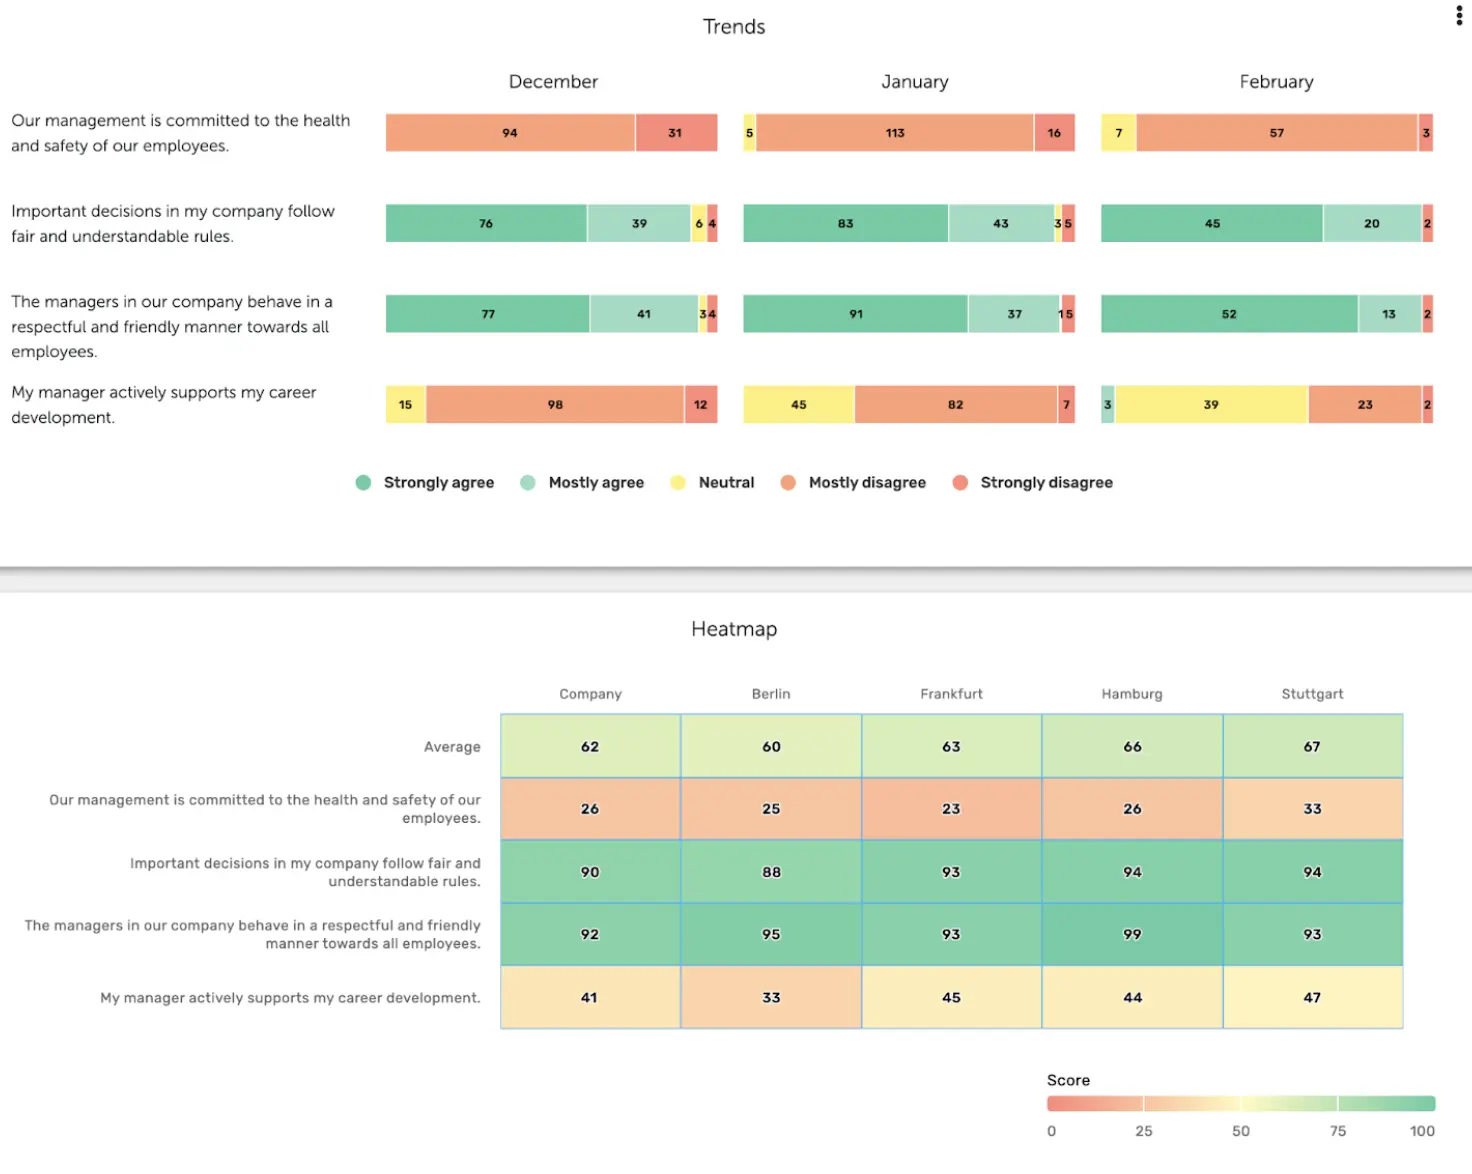Select the Stuttgart Average cell showing 67
This screenshot has height=1174, width=1472.
click(x=1312, y=746)
